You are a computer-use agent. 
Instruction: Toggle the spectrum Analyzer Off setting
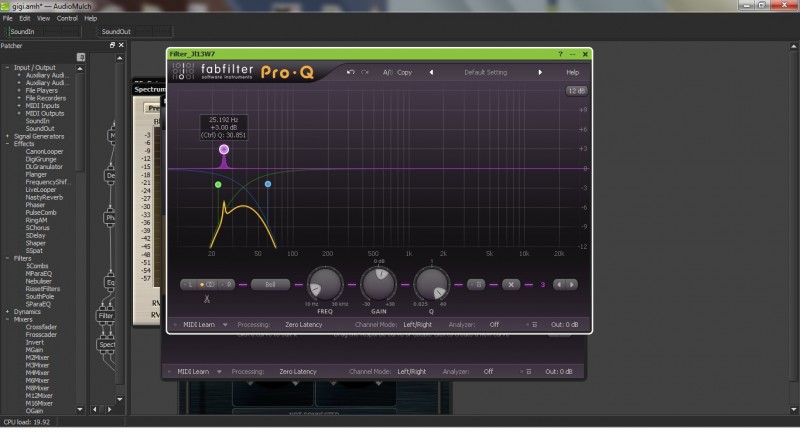pos(494,324)
